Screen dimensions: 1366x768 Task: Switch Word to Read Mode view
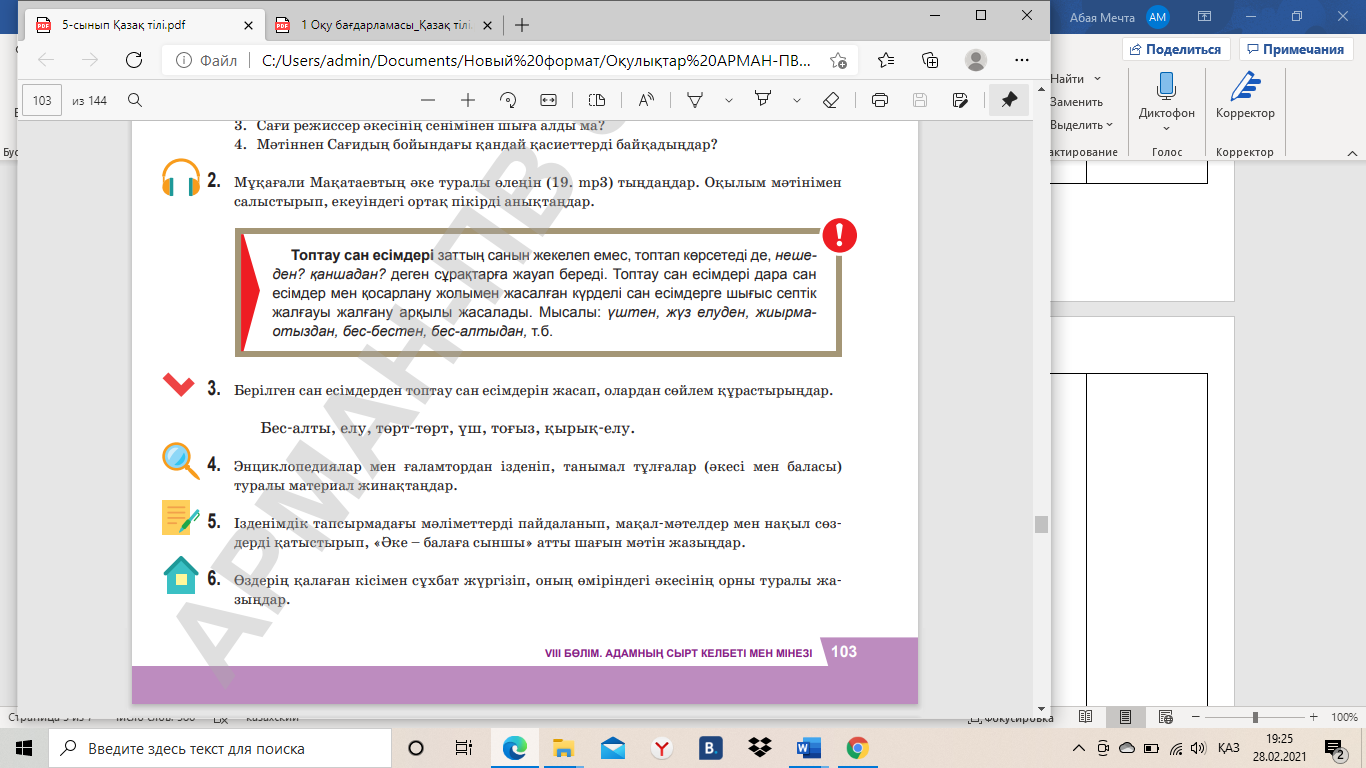point(1085,717)
